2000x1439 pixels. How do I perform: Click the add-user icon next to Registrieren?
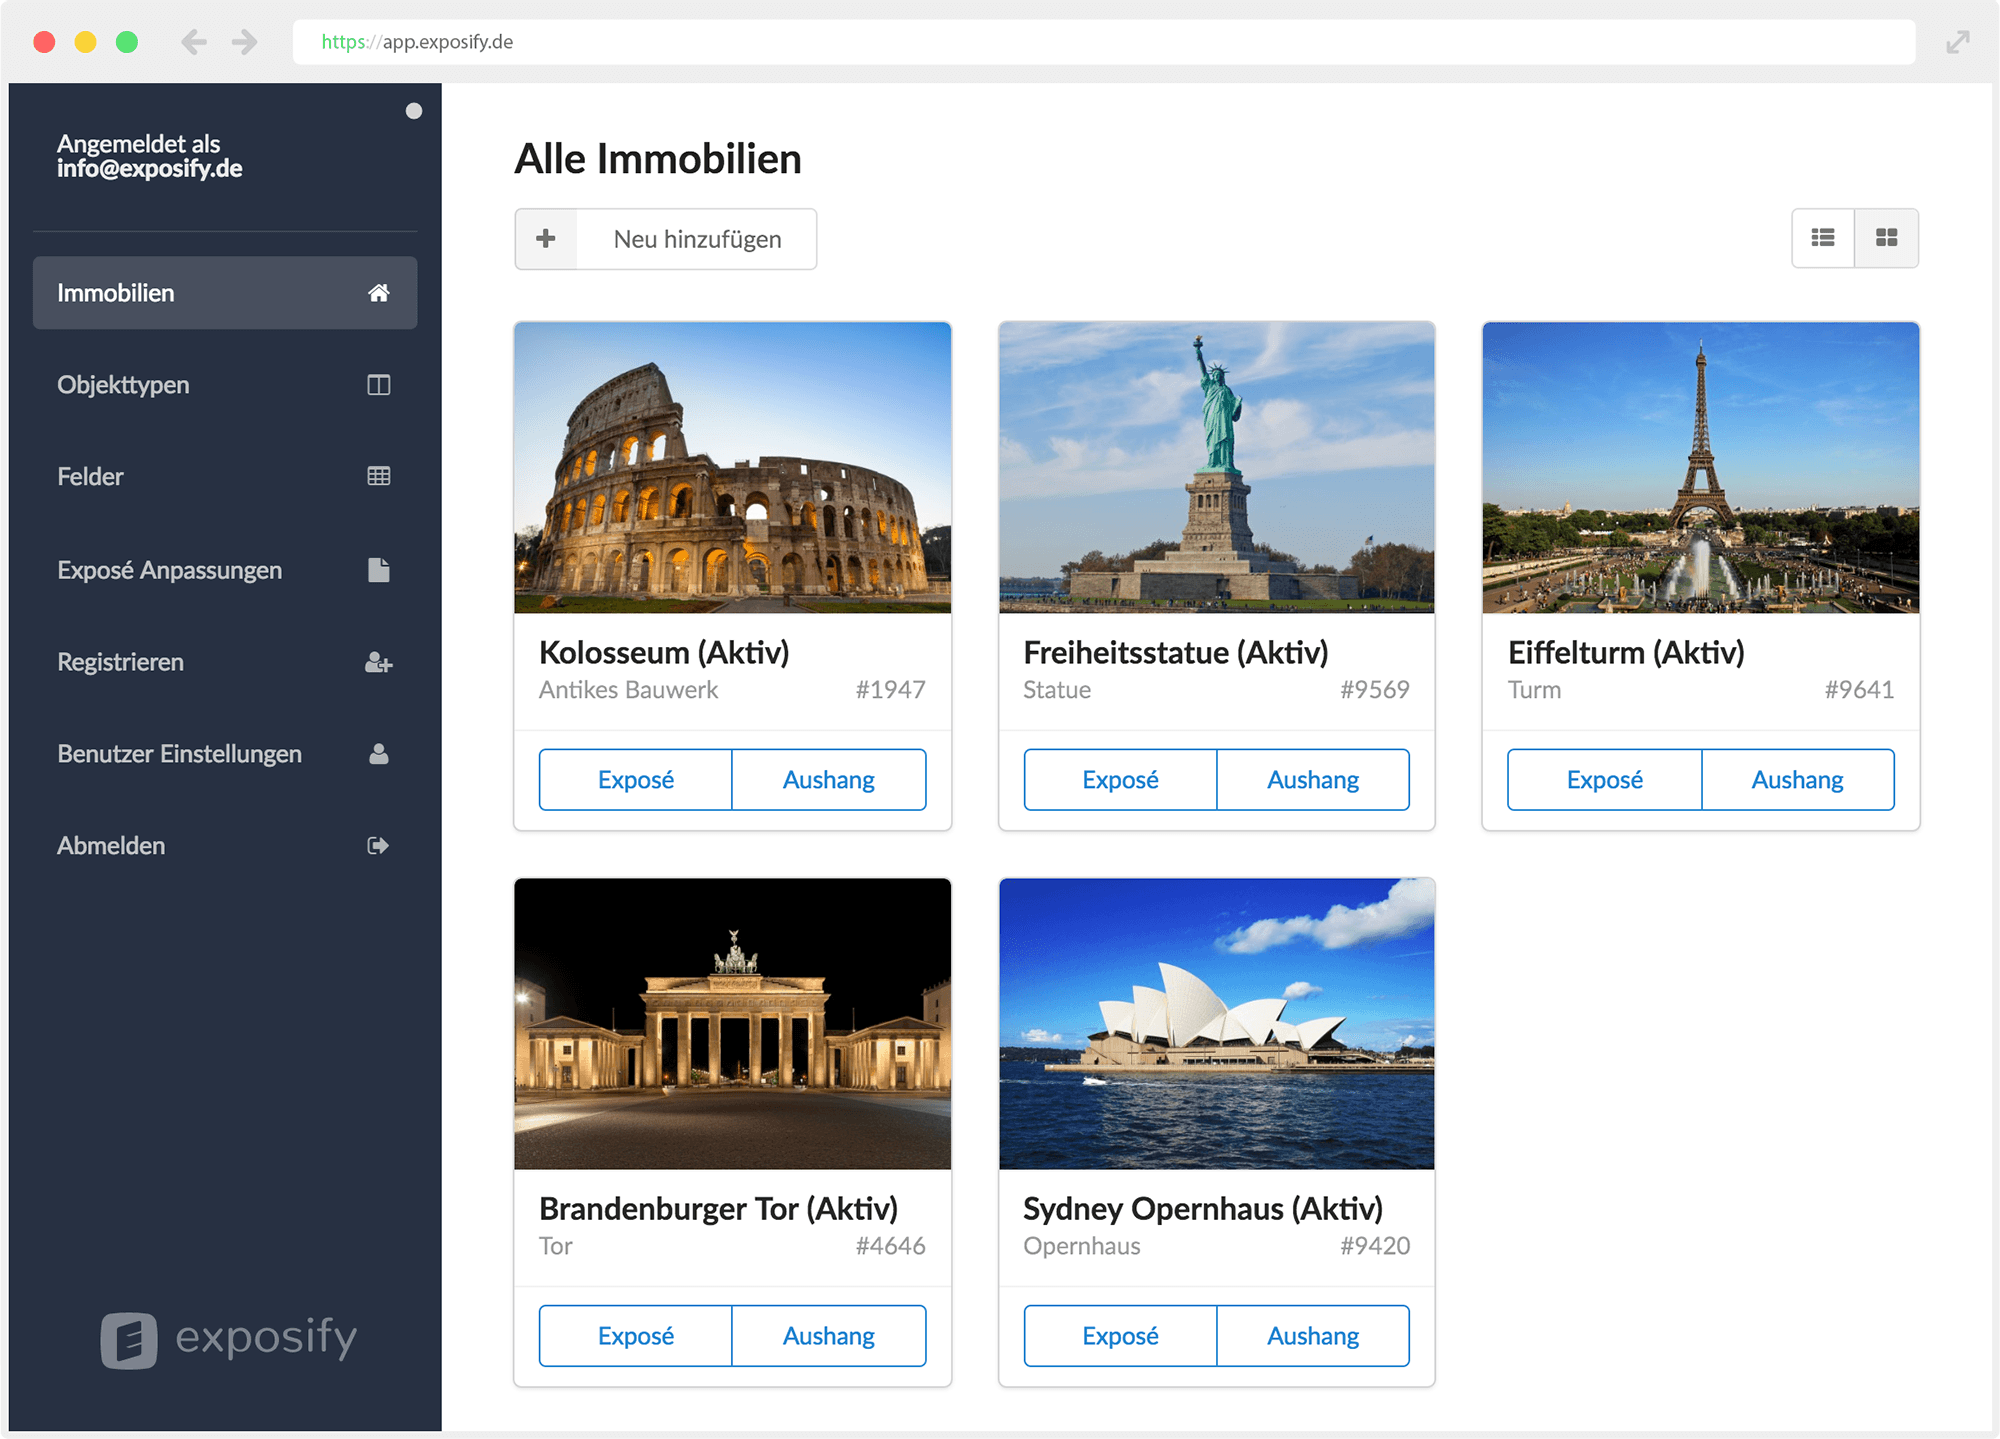click(x=378, y=662)
